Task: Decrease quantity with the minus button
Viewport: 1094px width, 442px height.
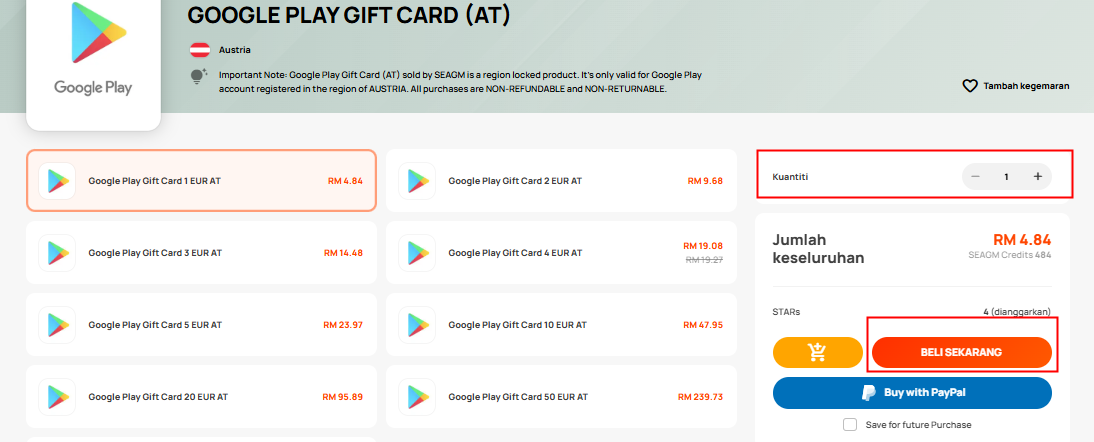Action: pos(975,176)
